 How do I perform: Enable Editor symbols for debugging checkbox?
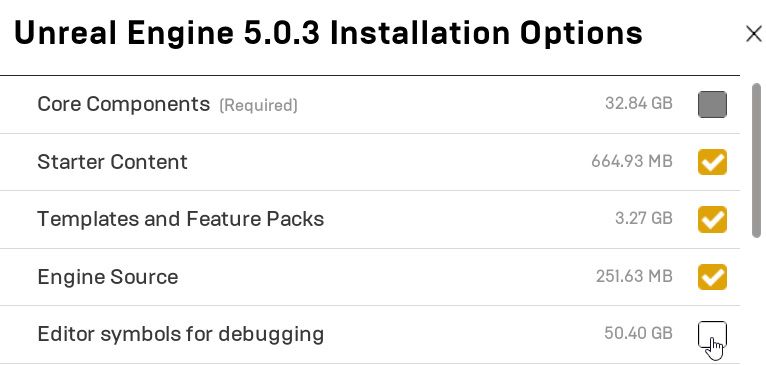pos(712,334)
